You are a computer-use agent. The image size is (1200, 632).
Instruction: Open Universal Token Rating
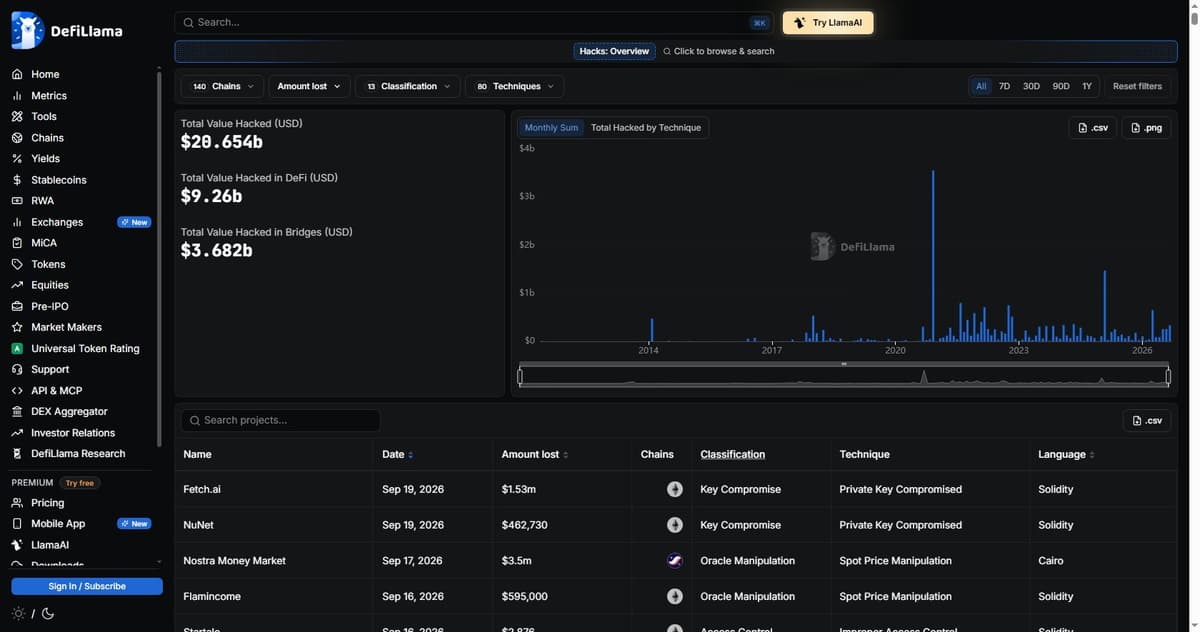85,349
